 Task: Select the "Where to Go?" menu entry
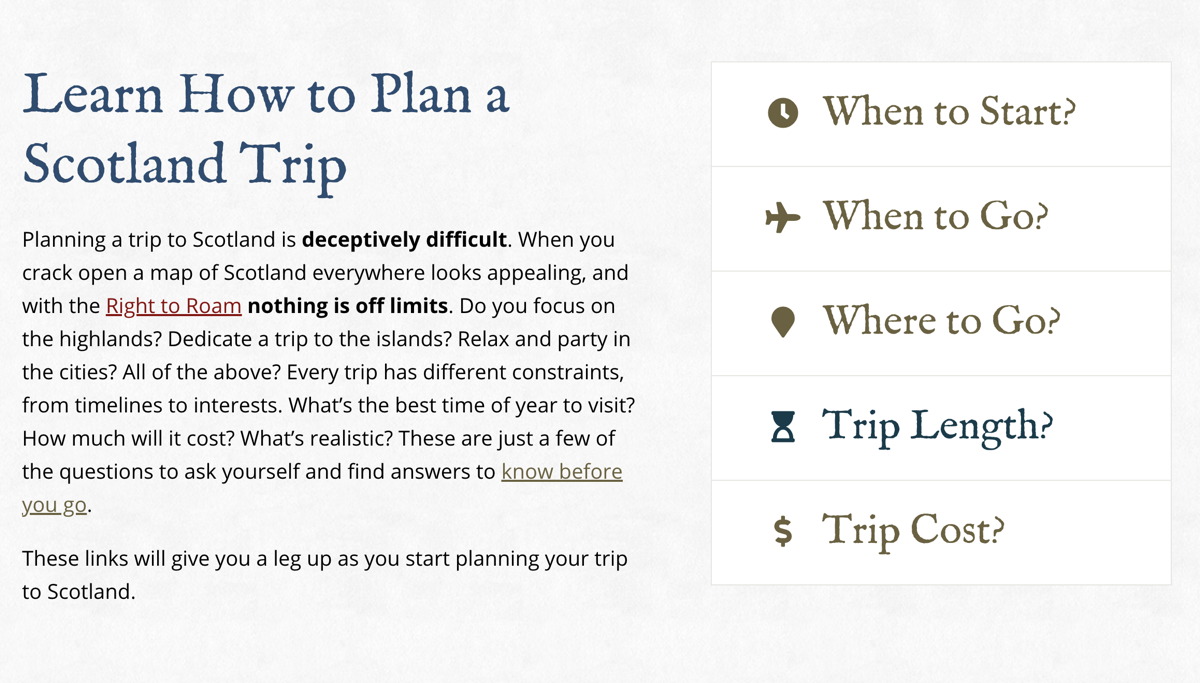pos(941,323)
